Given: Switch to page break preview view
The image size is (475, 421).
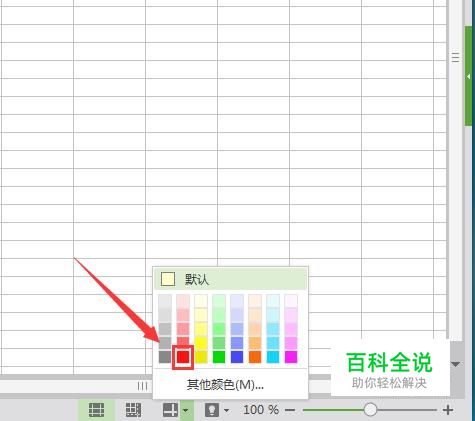Looking at the screenshot, I should [133, 410].
